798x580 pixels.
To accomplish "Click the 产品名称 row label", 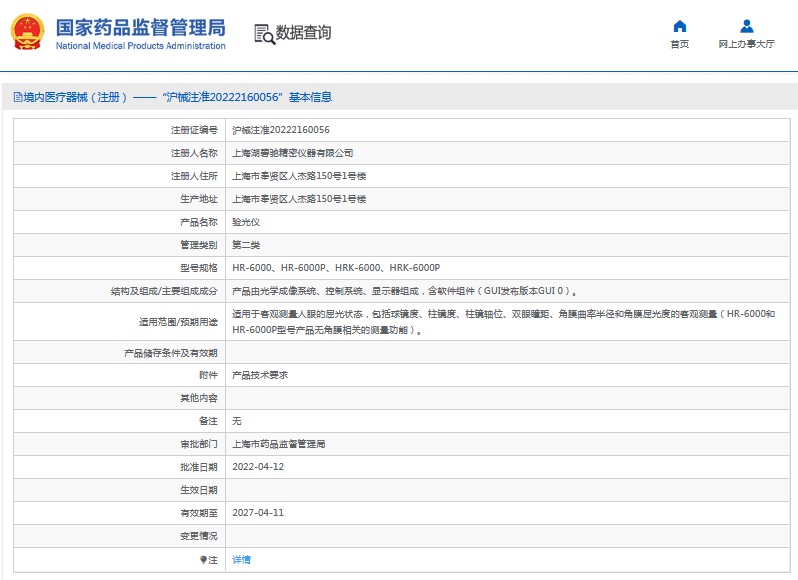I will click(198, 222).
